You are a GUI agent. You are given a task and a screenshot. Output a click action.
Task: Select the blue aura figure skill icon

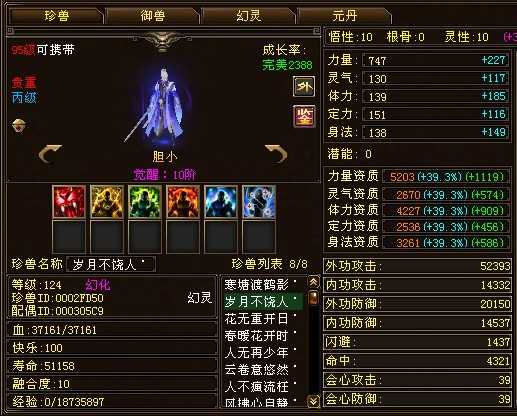coord(221,202)
